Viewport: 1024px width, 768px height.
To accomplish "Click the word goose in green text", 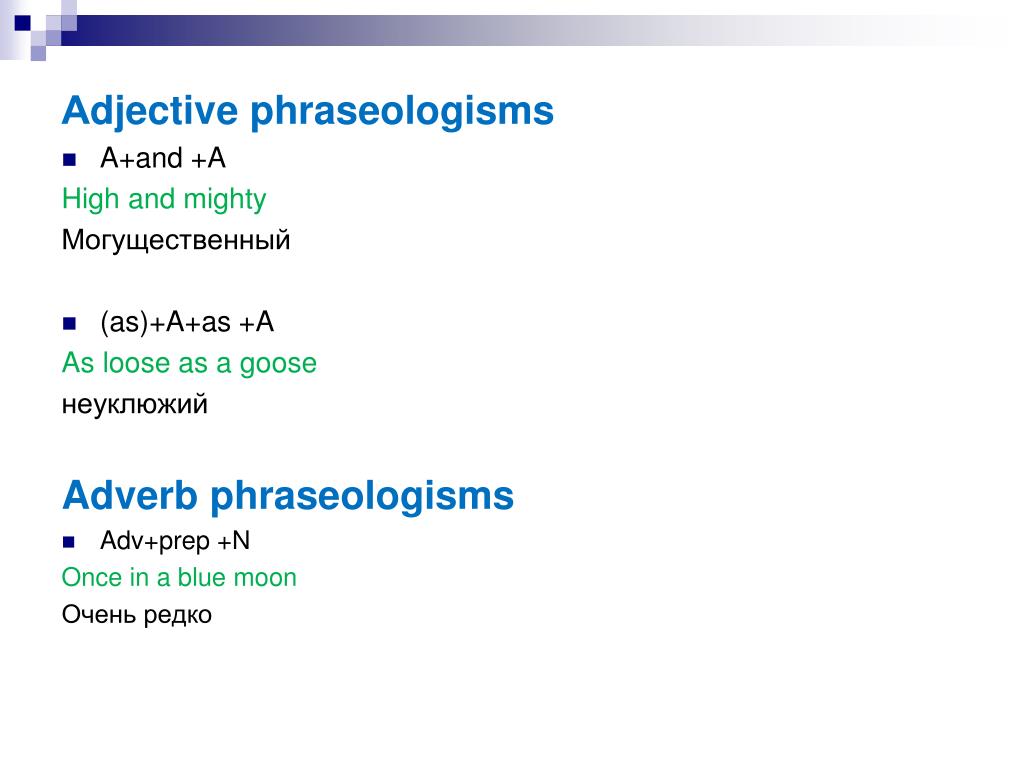I will click(x=278, y=364).
